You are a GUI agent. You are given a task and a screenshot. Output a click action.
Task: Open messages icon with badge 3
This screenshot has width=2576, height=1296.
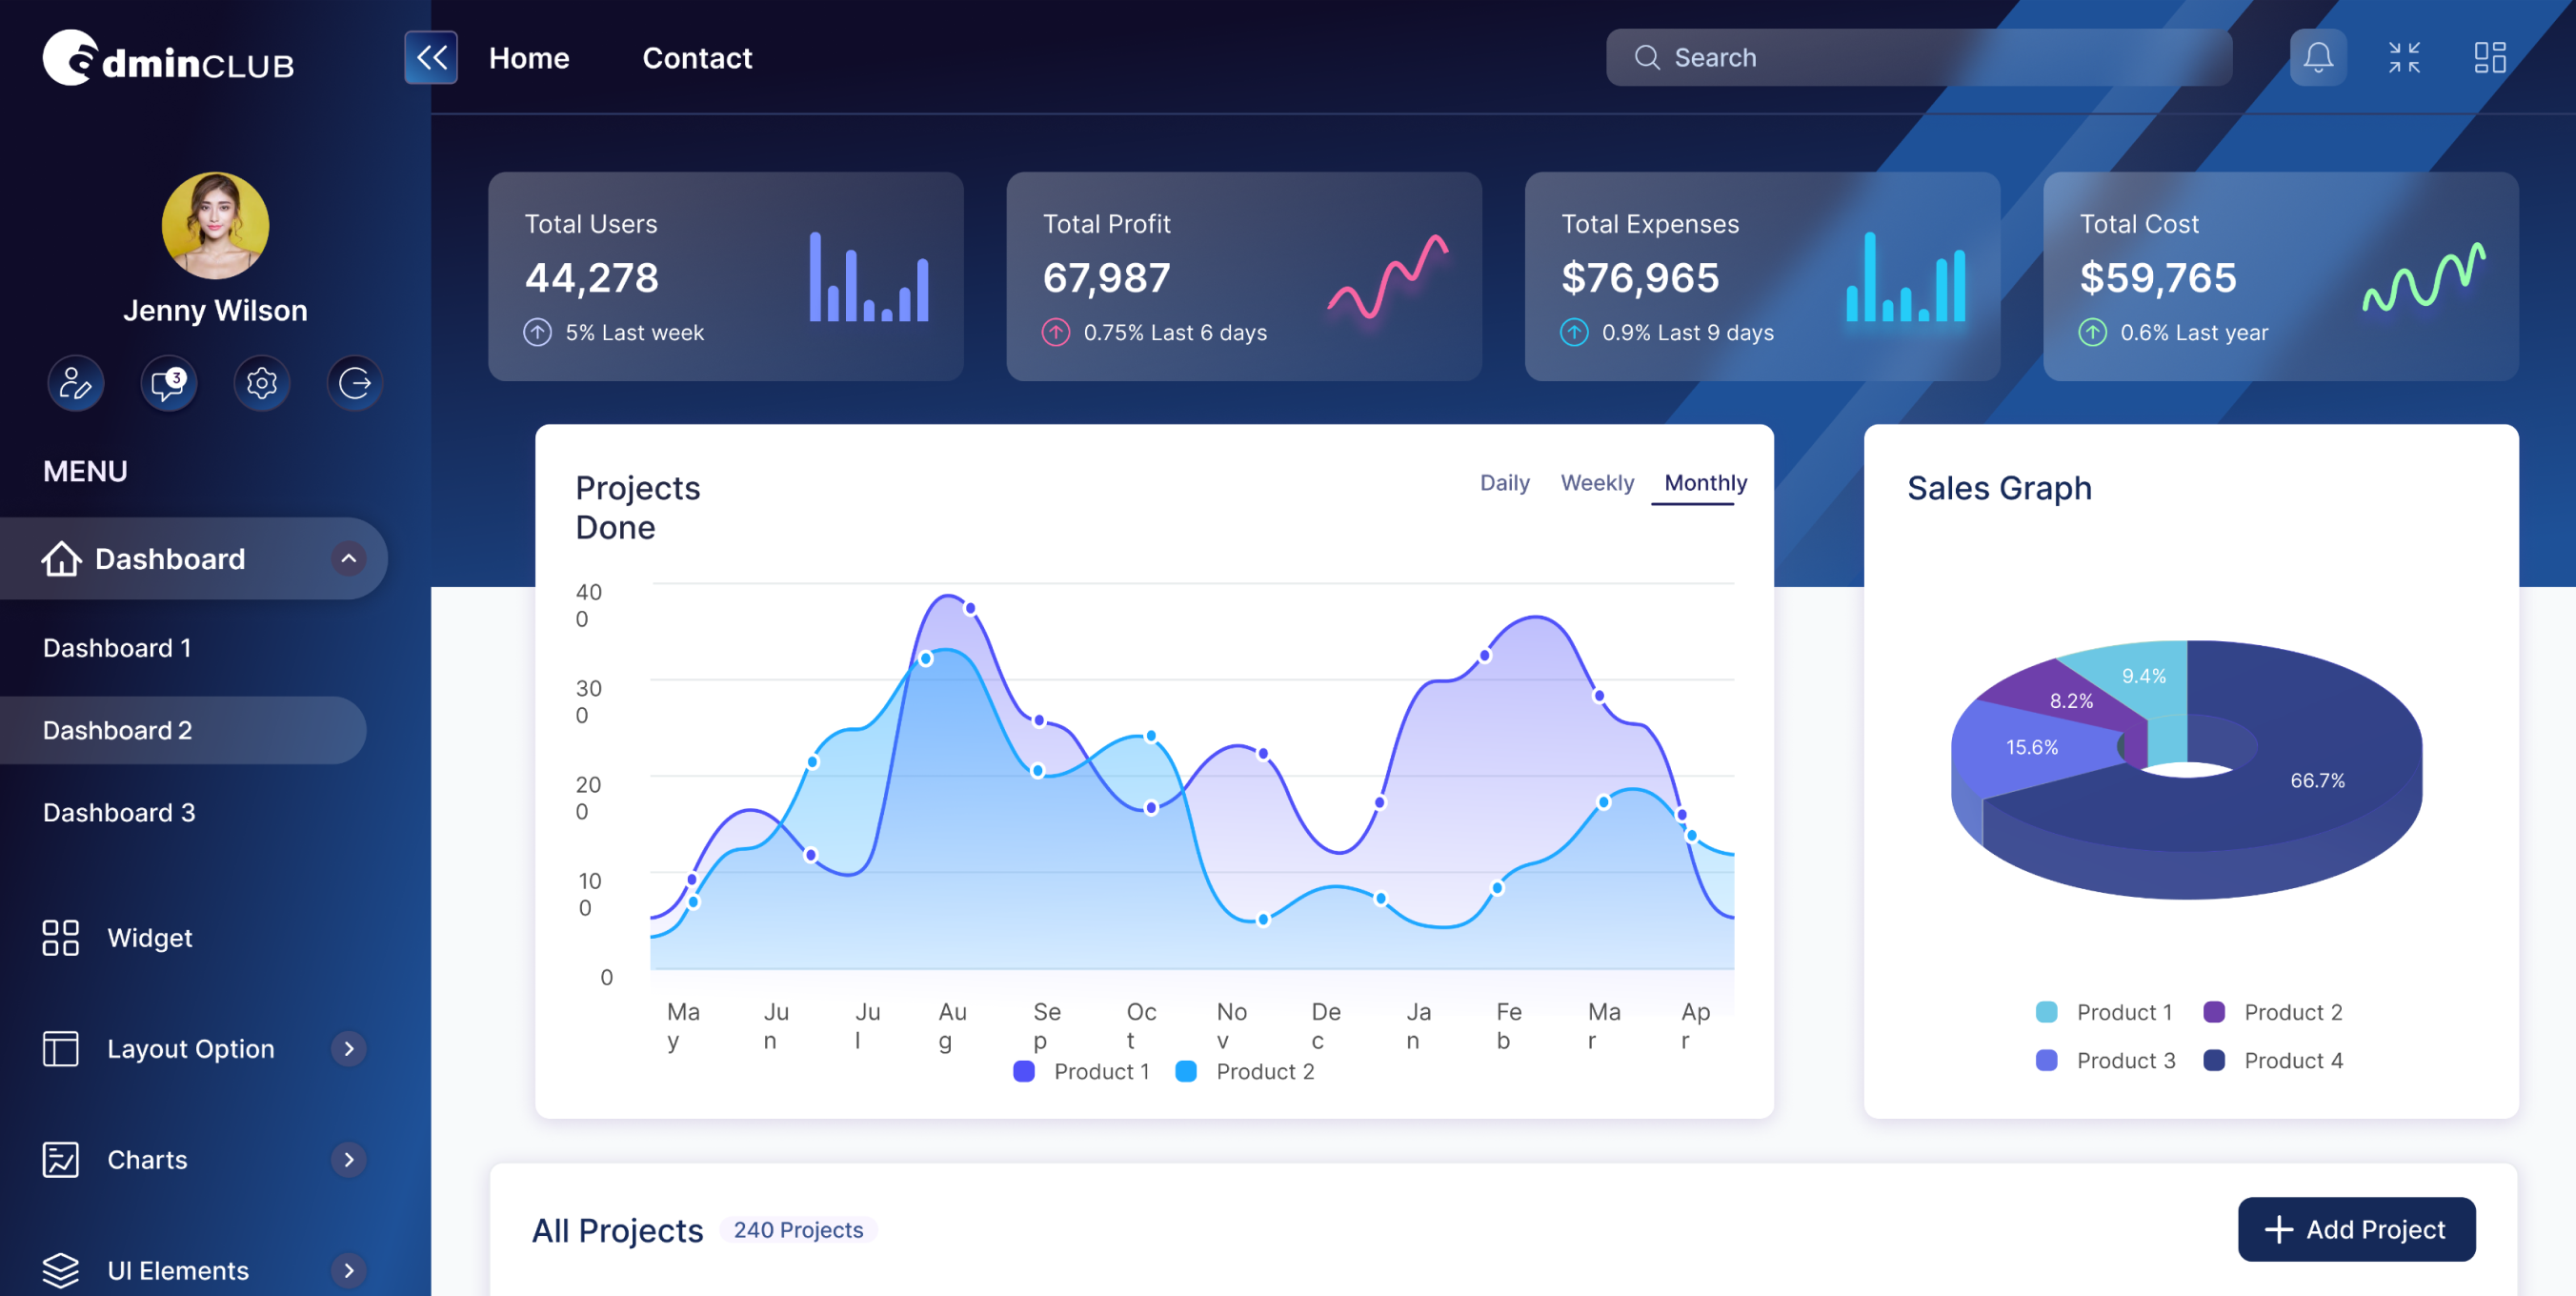[x=168, y=383]
